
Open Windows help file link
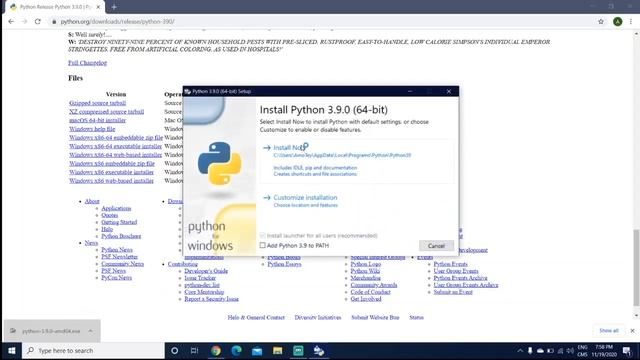click(x=92, y=129)
